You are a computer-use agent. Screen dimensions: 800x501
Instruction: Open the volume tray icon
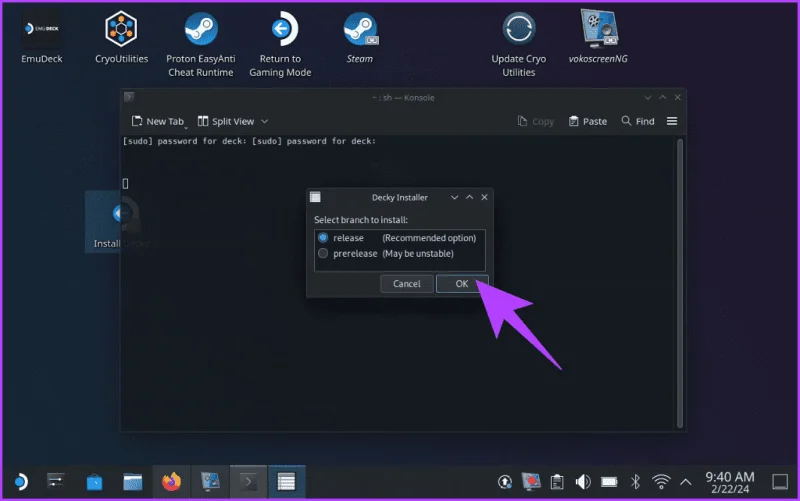point(583,482)
